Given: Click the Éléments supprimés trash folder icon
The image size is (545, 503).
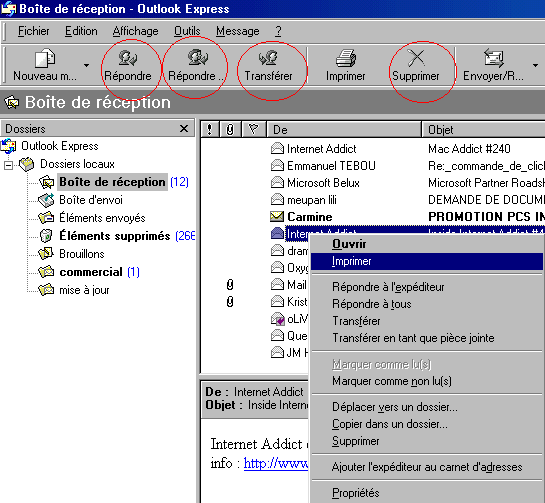Looking at the screenshot, I should 46,236.
